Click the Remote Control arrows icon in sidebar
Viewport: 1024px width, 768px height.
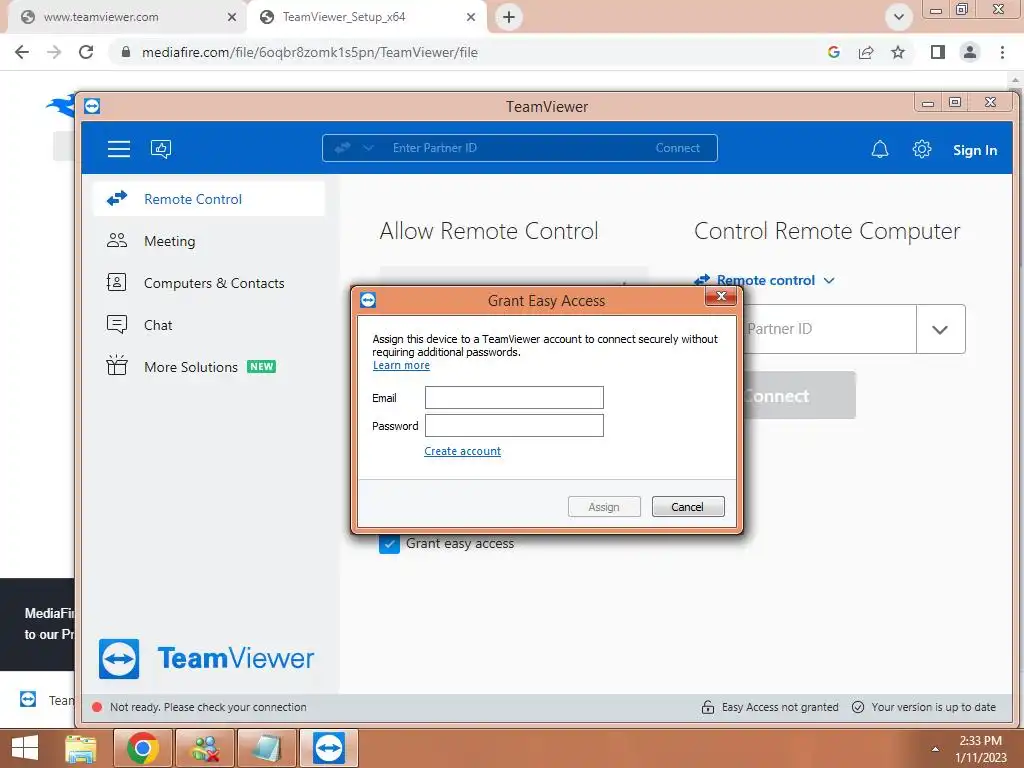(117, 198)
